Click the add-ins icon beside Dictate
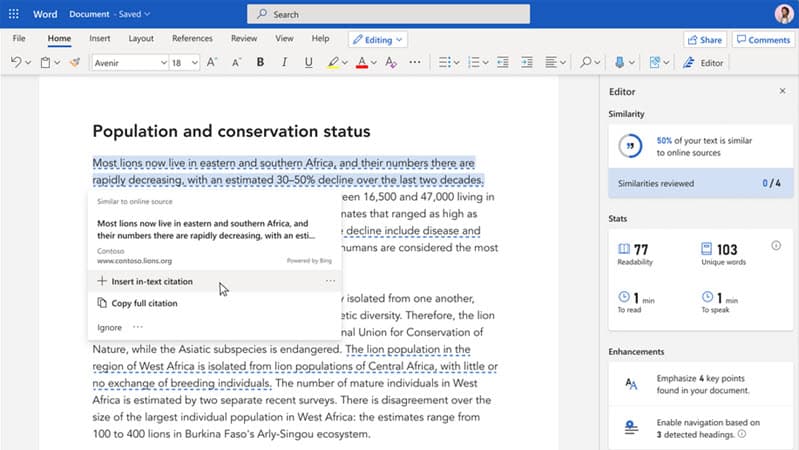The image size is (799, 450). point(655,62)
